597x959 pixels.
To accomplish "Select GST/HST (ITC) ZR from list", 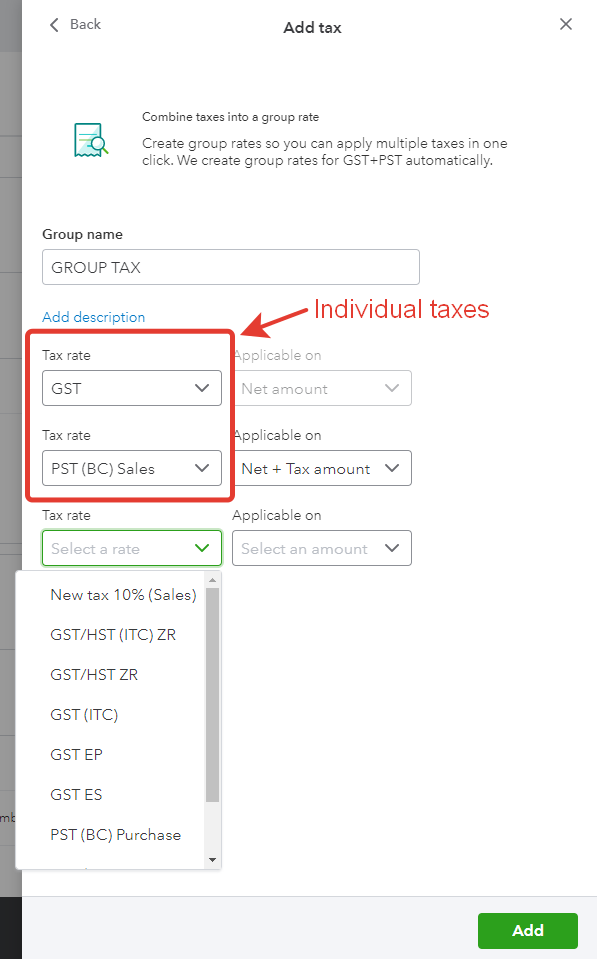I will (x=111, y=635).
